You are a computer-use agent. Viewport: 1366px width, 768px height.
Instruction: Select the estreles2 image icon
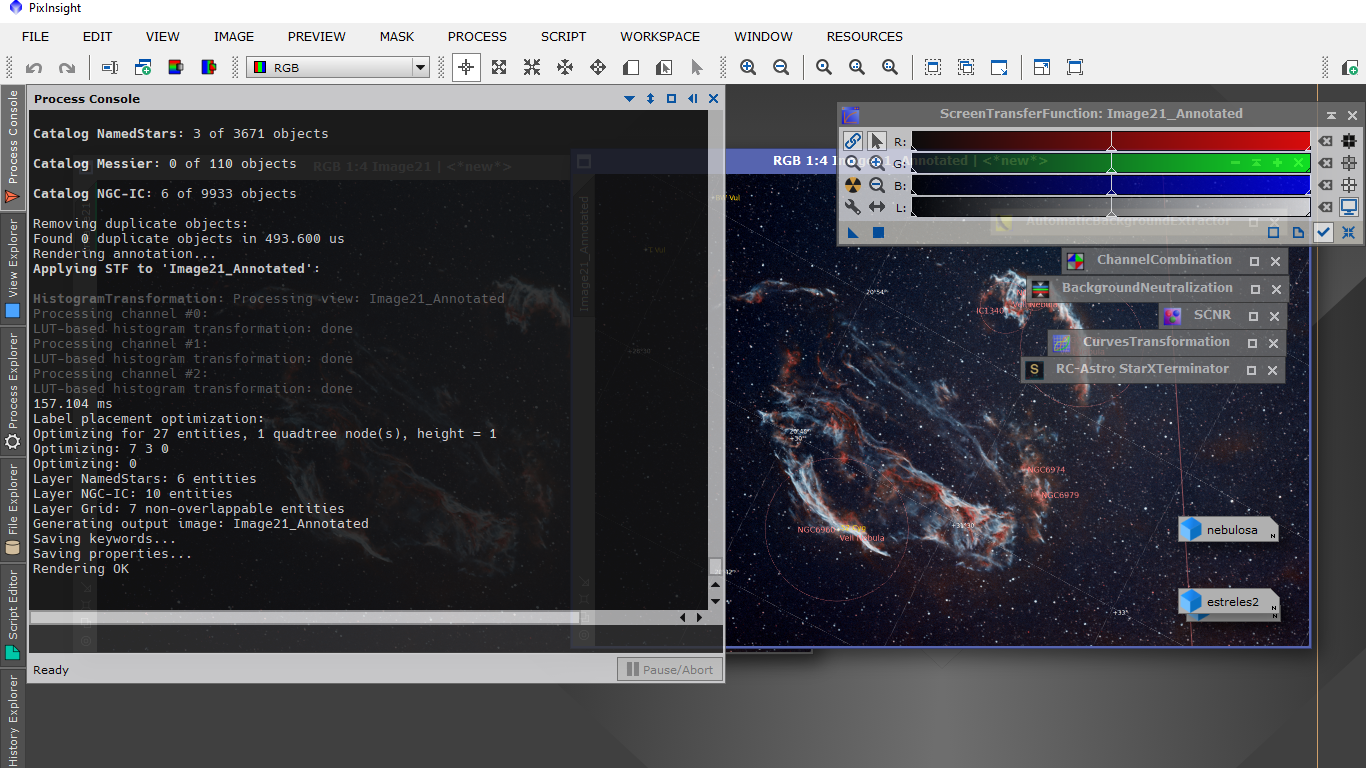[x=1228, y=602]
